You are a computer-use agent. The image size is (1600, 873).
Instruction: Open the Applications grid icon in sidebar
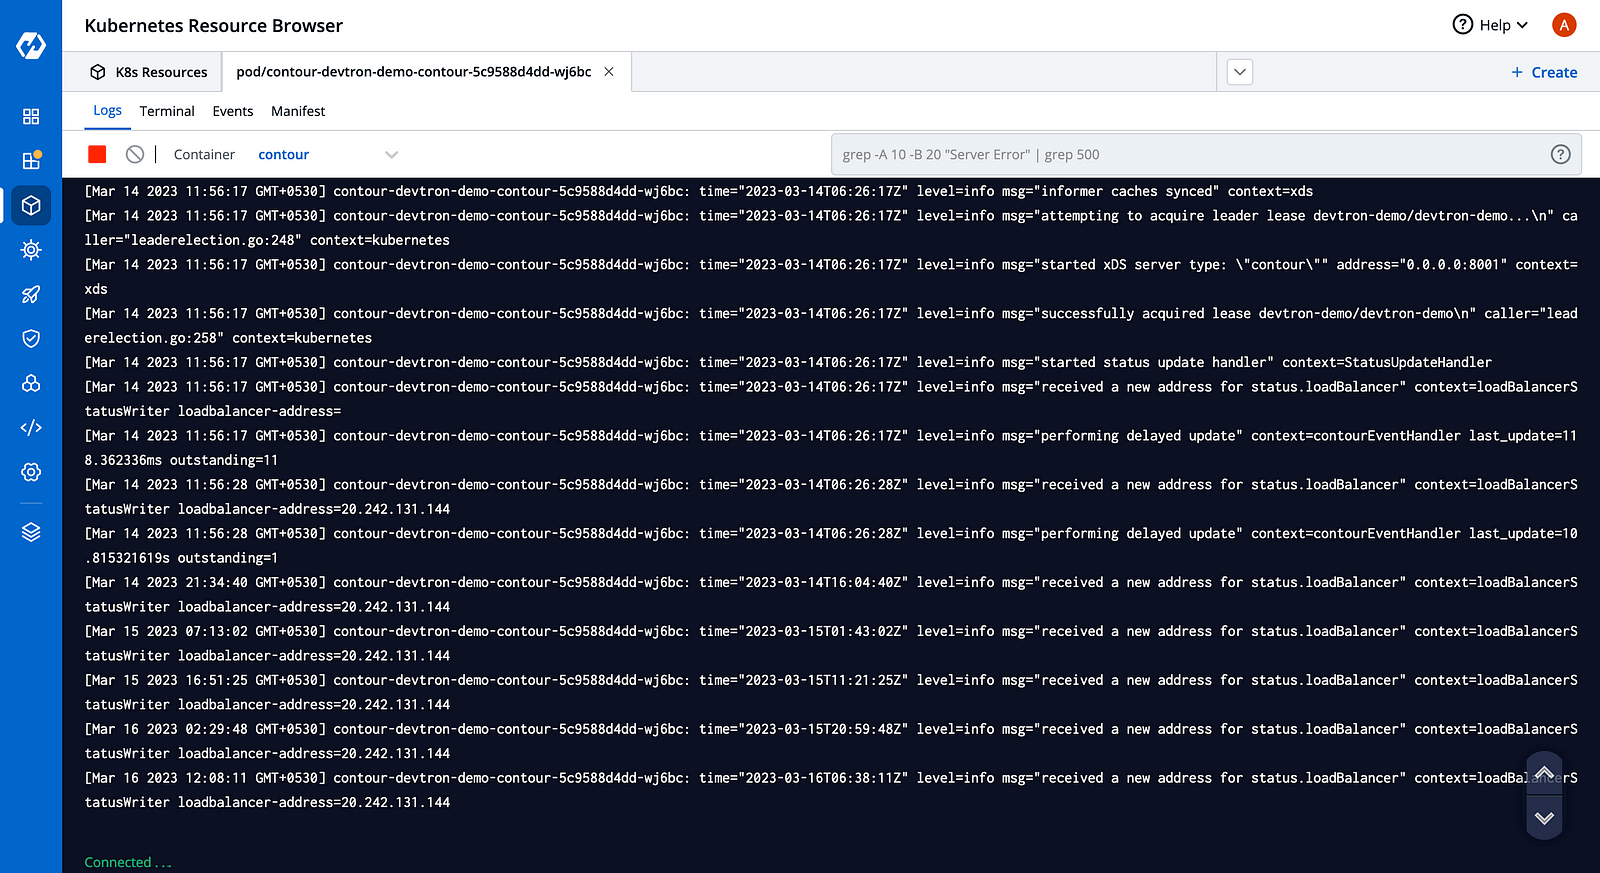coord(31,117)
